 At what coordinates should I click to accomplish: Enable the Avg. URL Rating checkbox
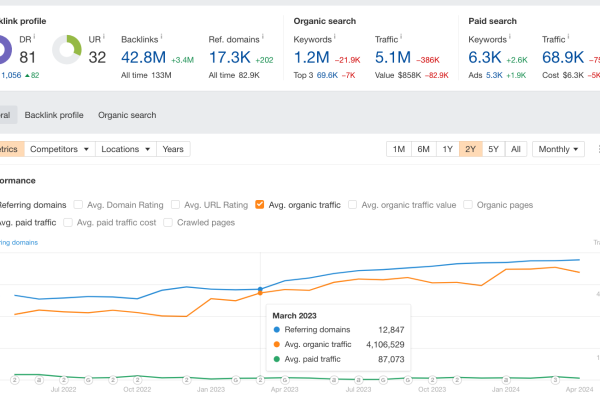click(x=175, y=205)
